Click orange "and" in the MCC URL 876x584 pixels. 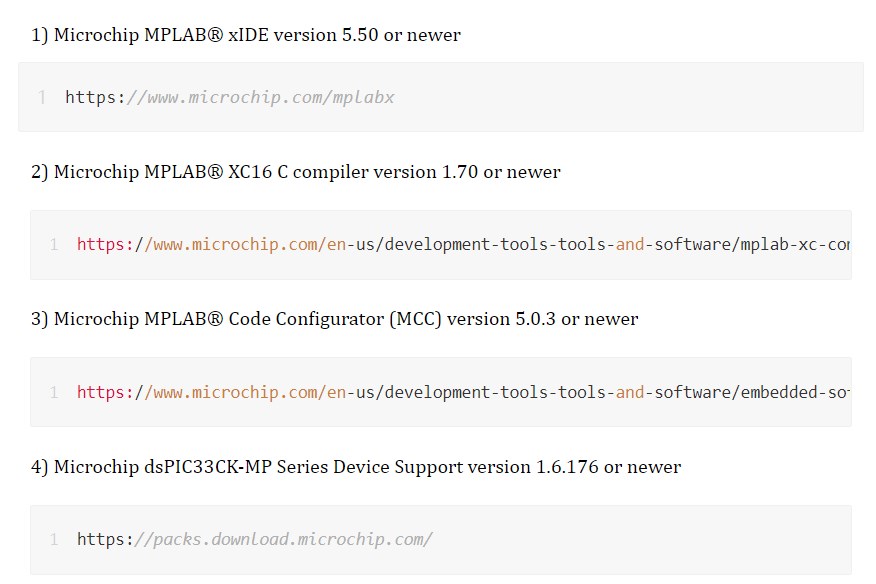[630, 392]
